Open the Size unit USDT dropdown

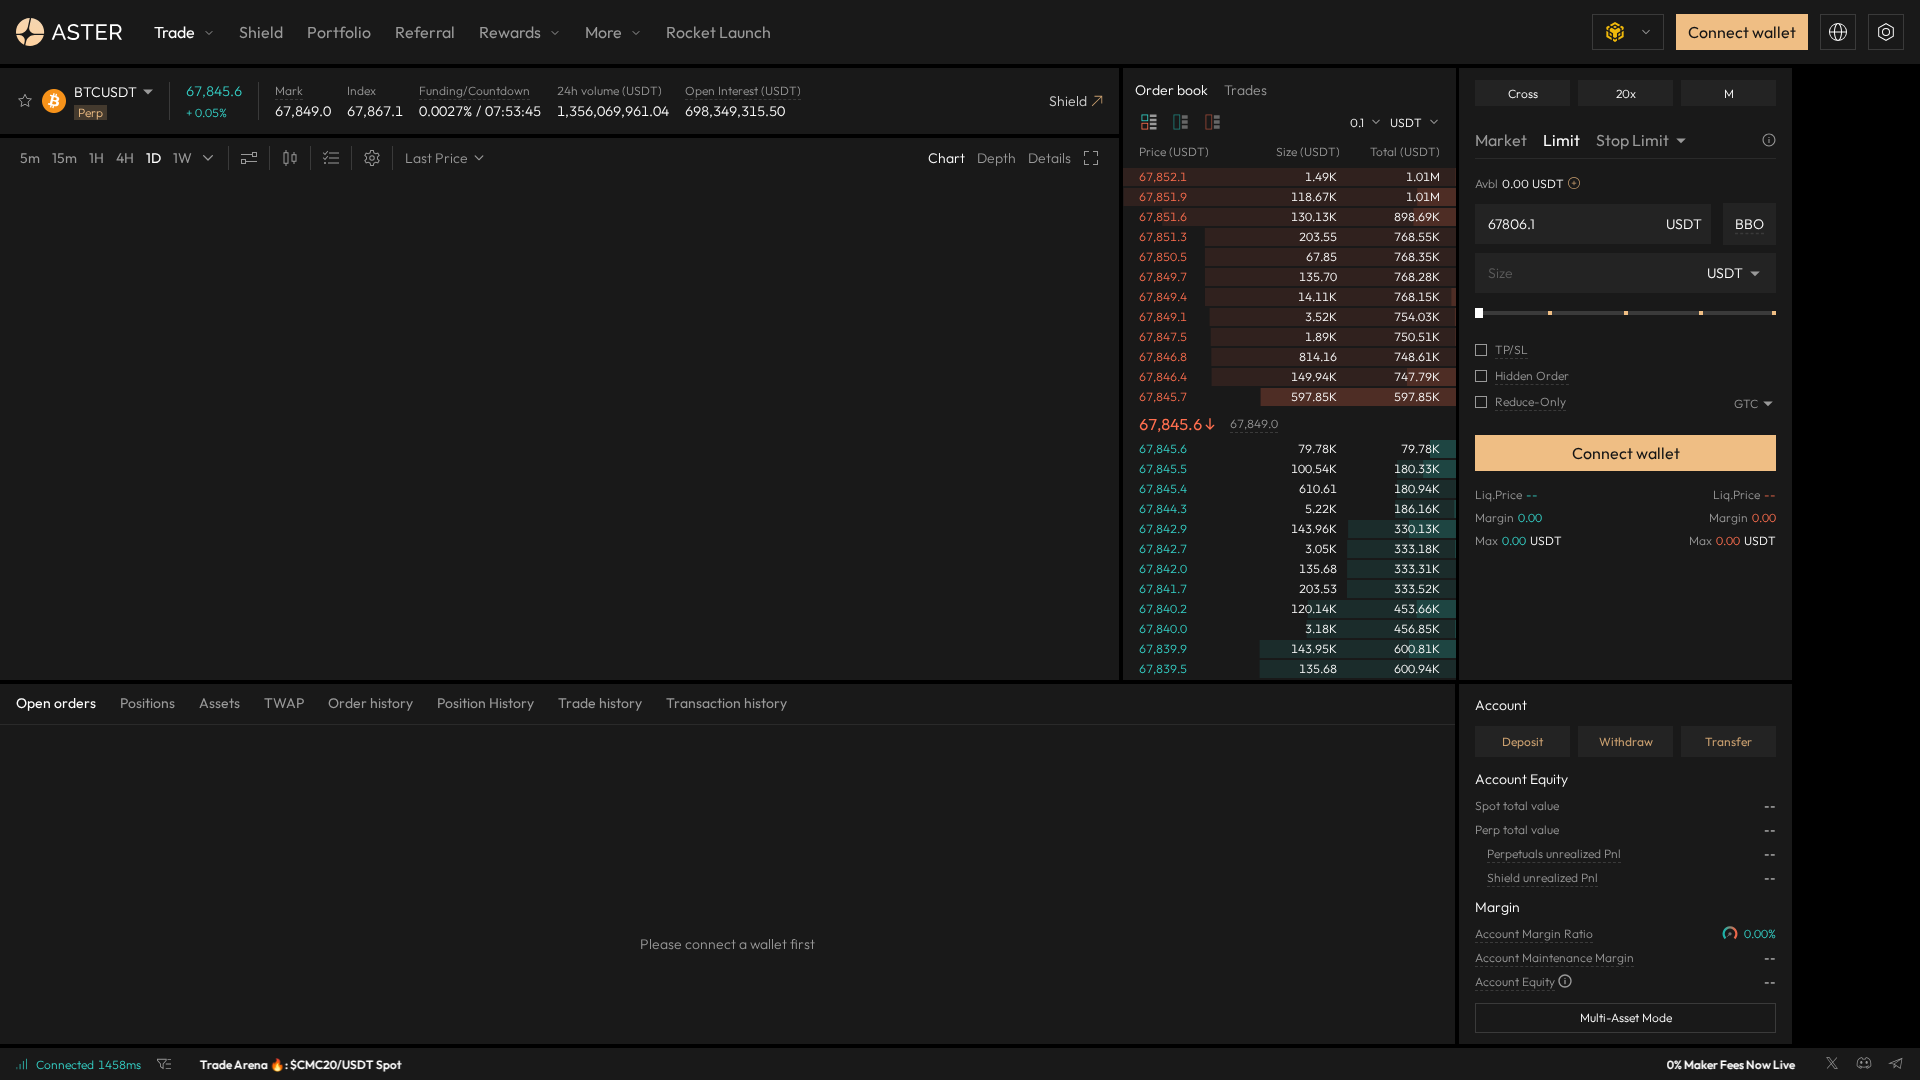click(1733, 273)
